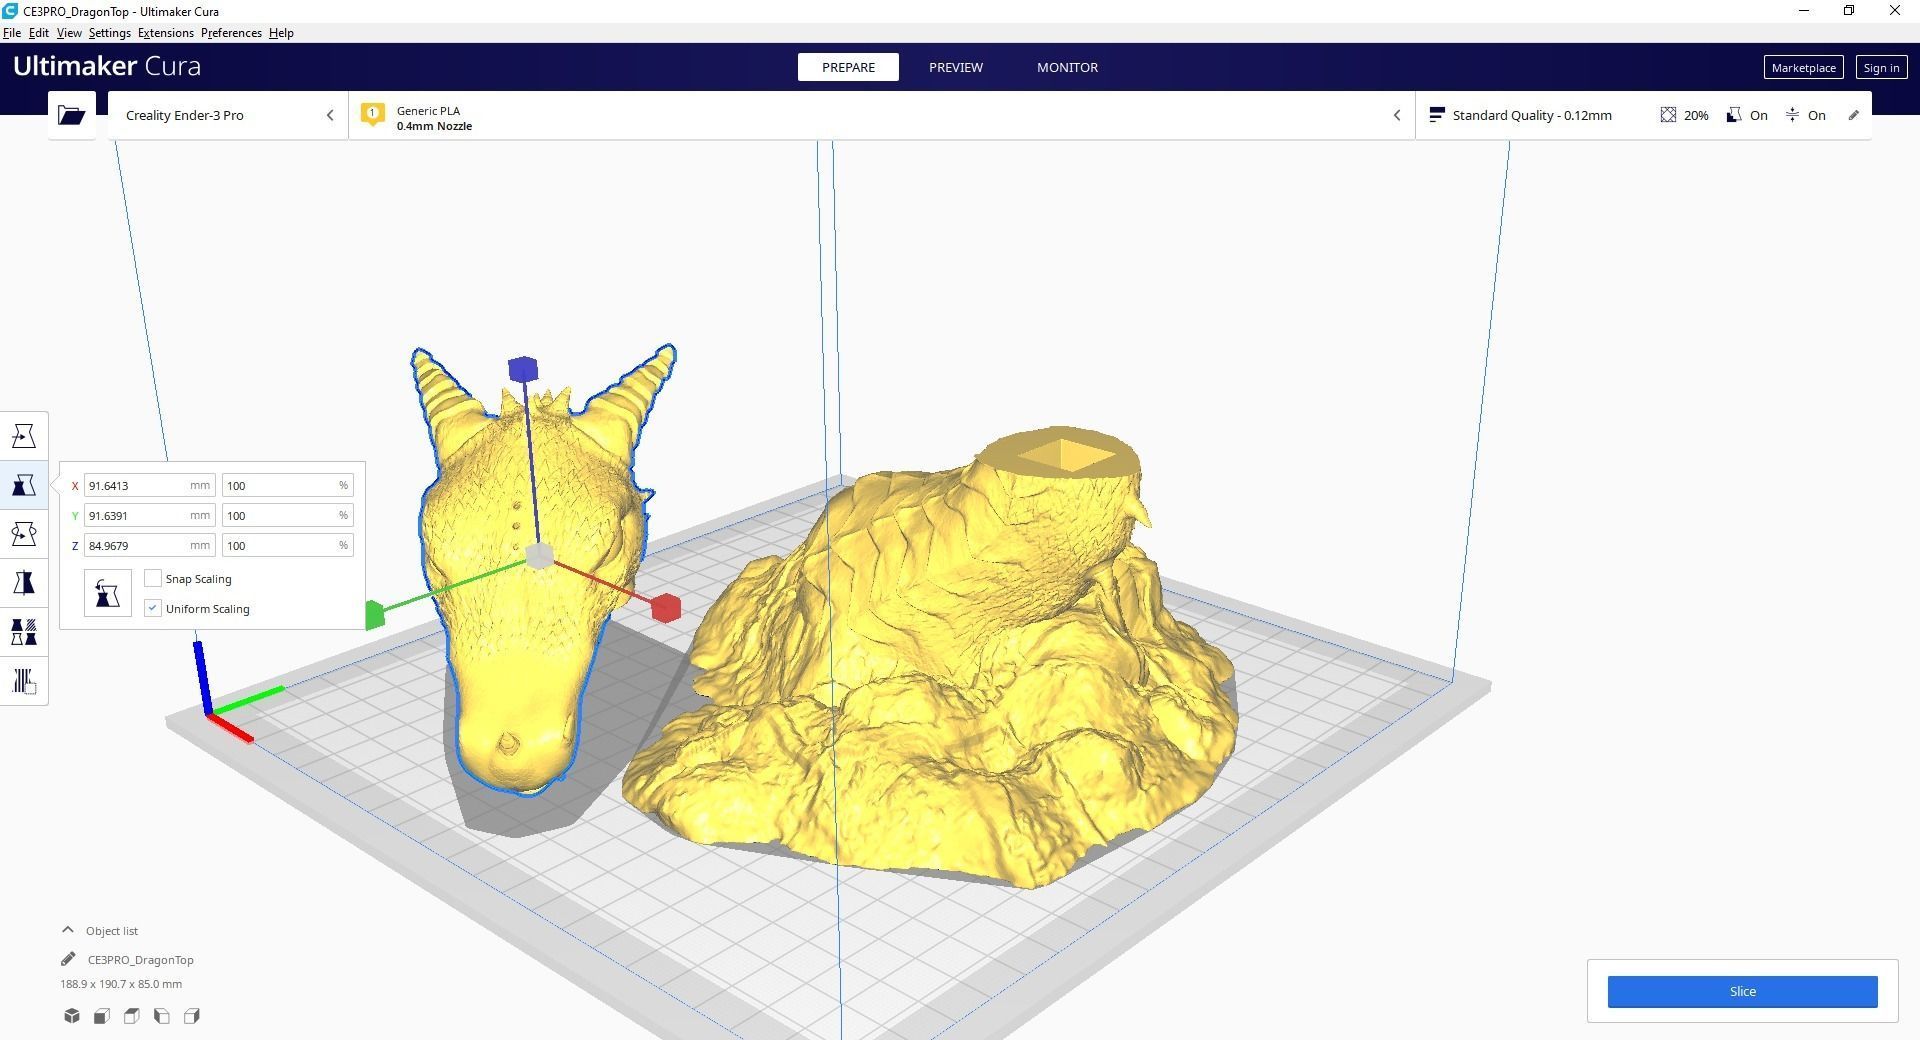Click the Z scale percent field
Viewport: 1920px width, 1040px height.
[x=287, y=545]
